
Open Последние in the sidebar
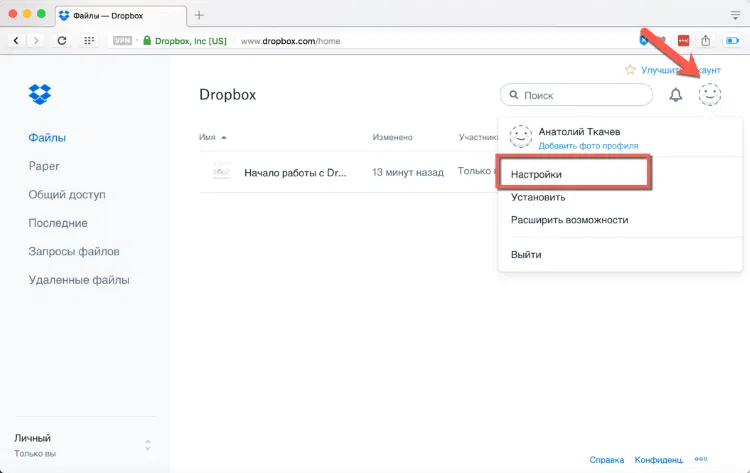tap(57, 223)
